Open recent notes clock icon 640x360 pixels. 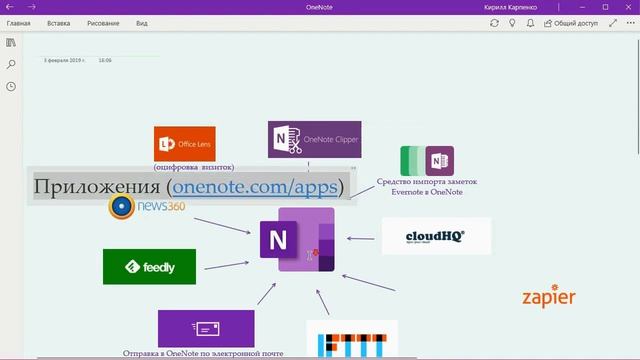[11, 86]
